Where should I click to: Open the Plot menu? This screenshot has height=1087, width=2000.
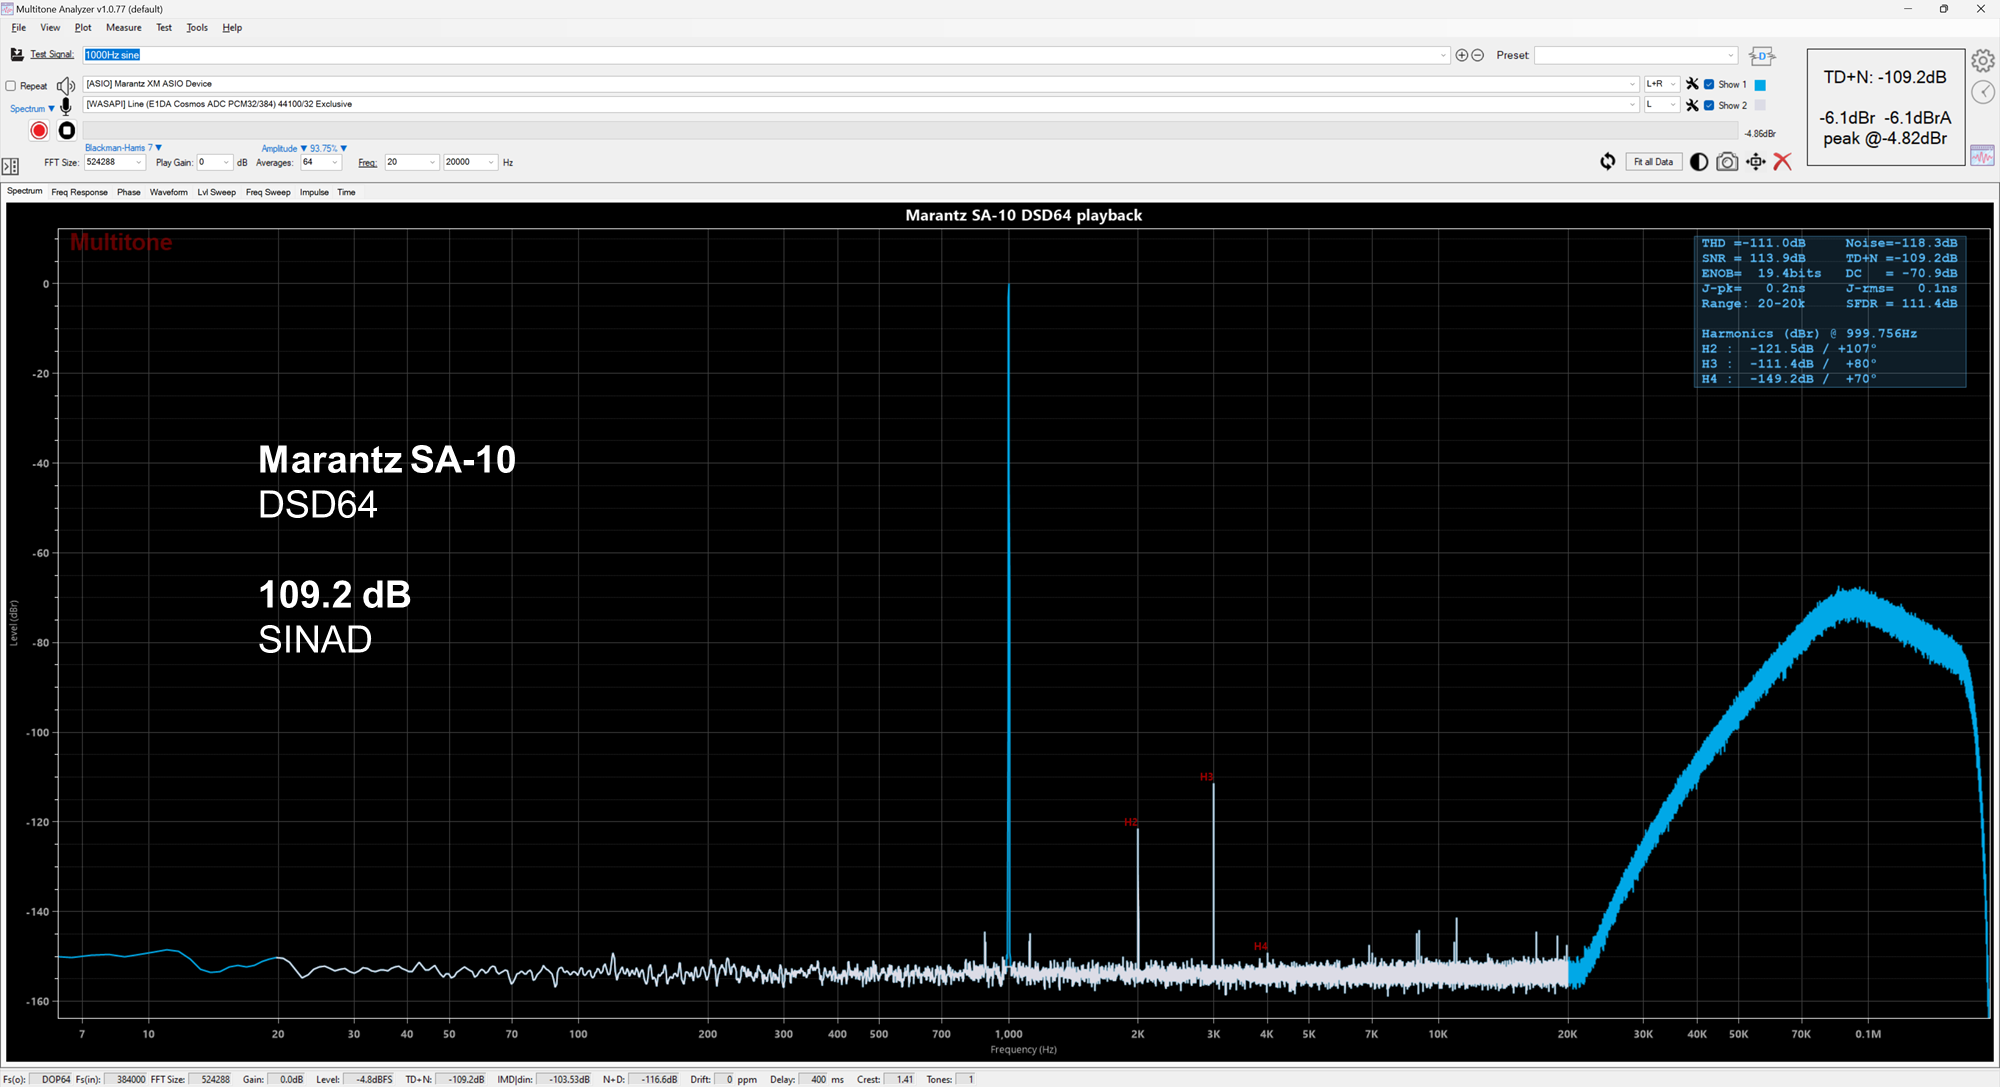(83, 28)
